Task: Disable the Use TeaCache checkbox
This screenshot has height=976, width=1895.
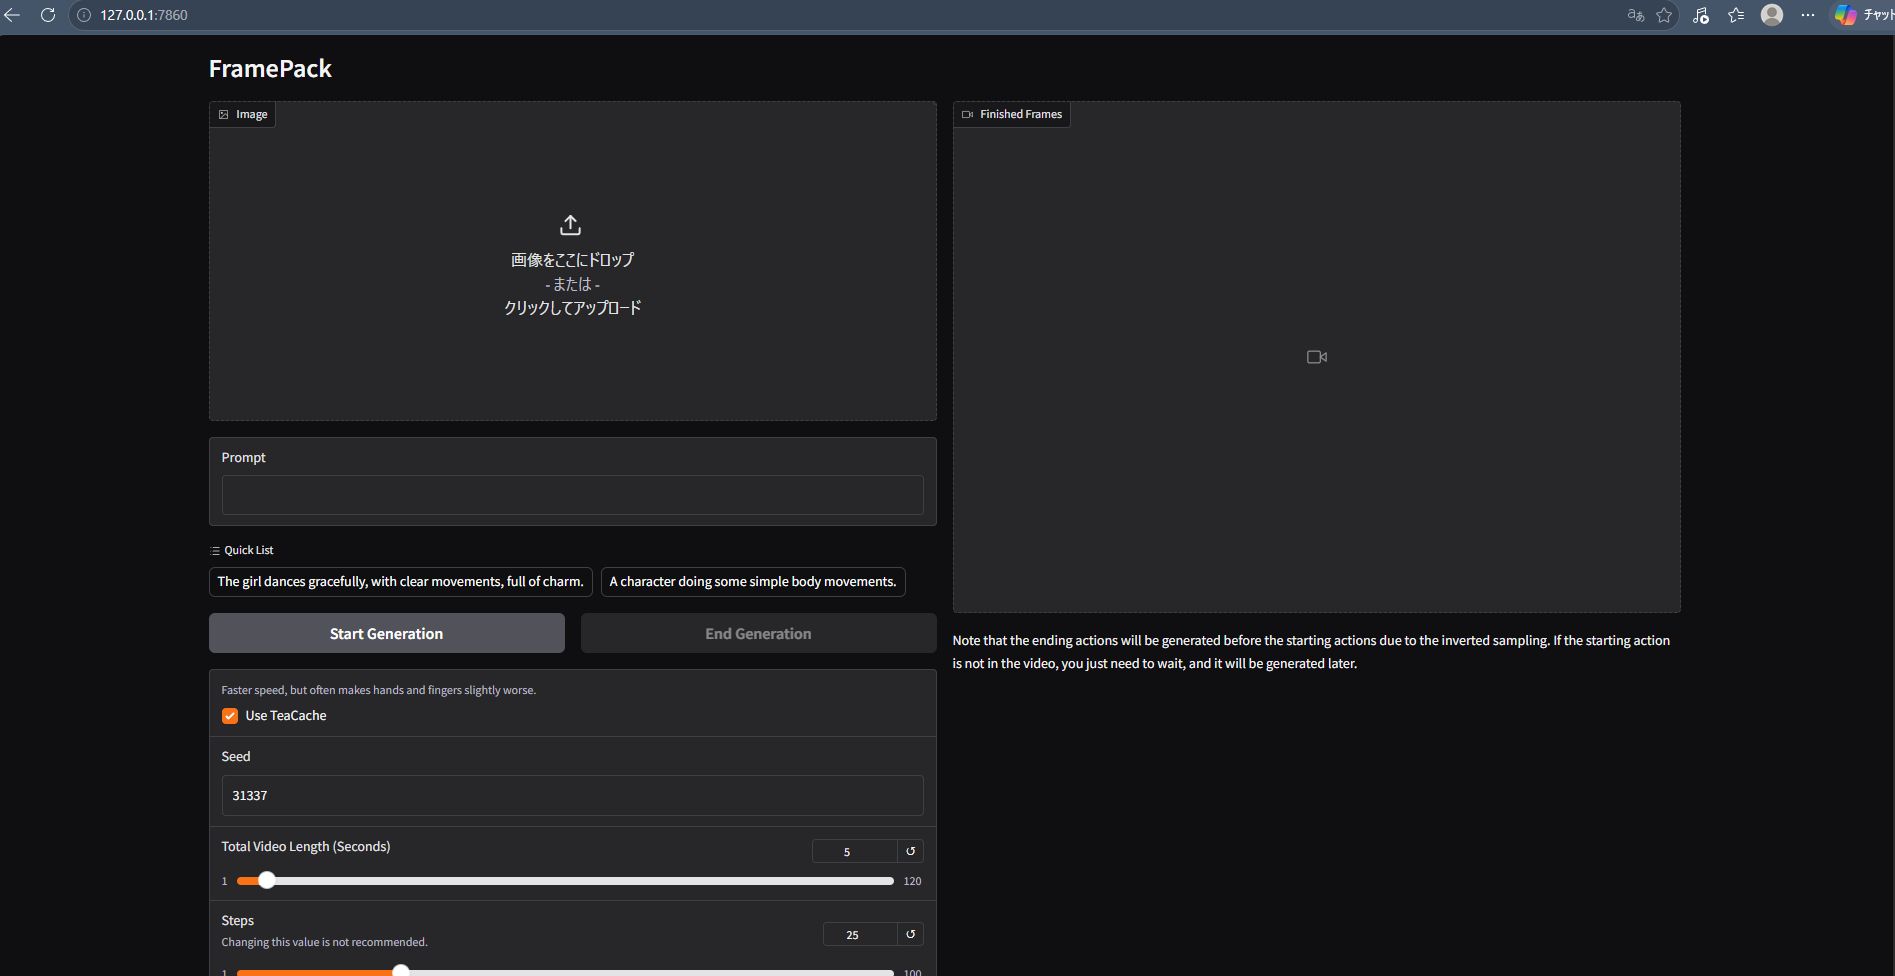Action: point(230,716)
